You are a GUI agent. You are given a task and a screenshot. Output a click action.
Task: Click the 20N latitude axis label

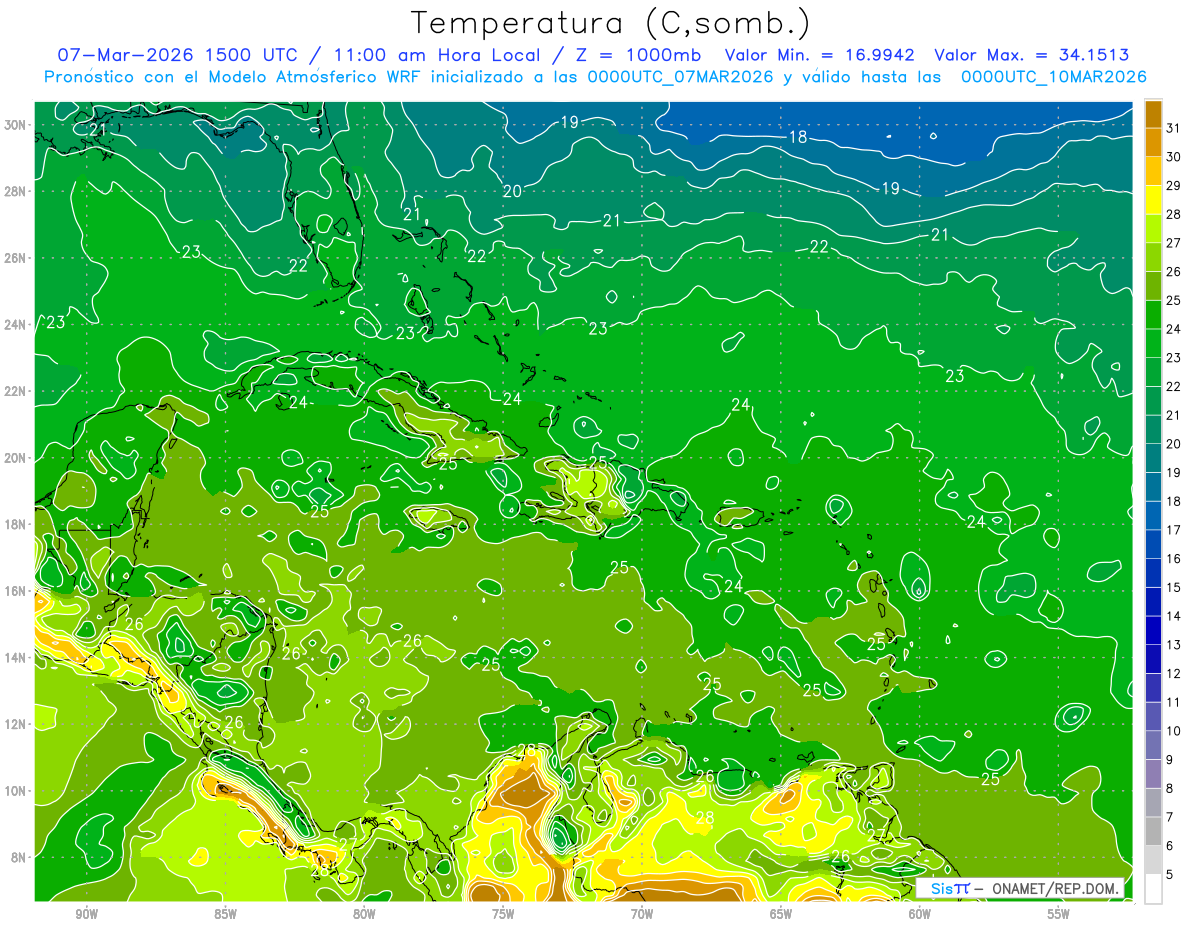15,458
